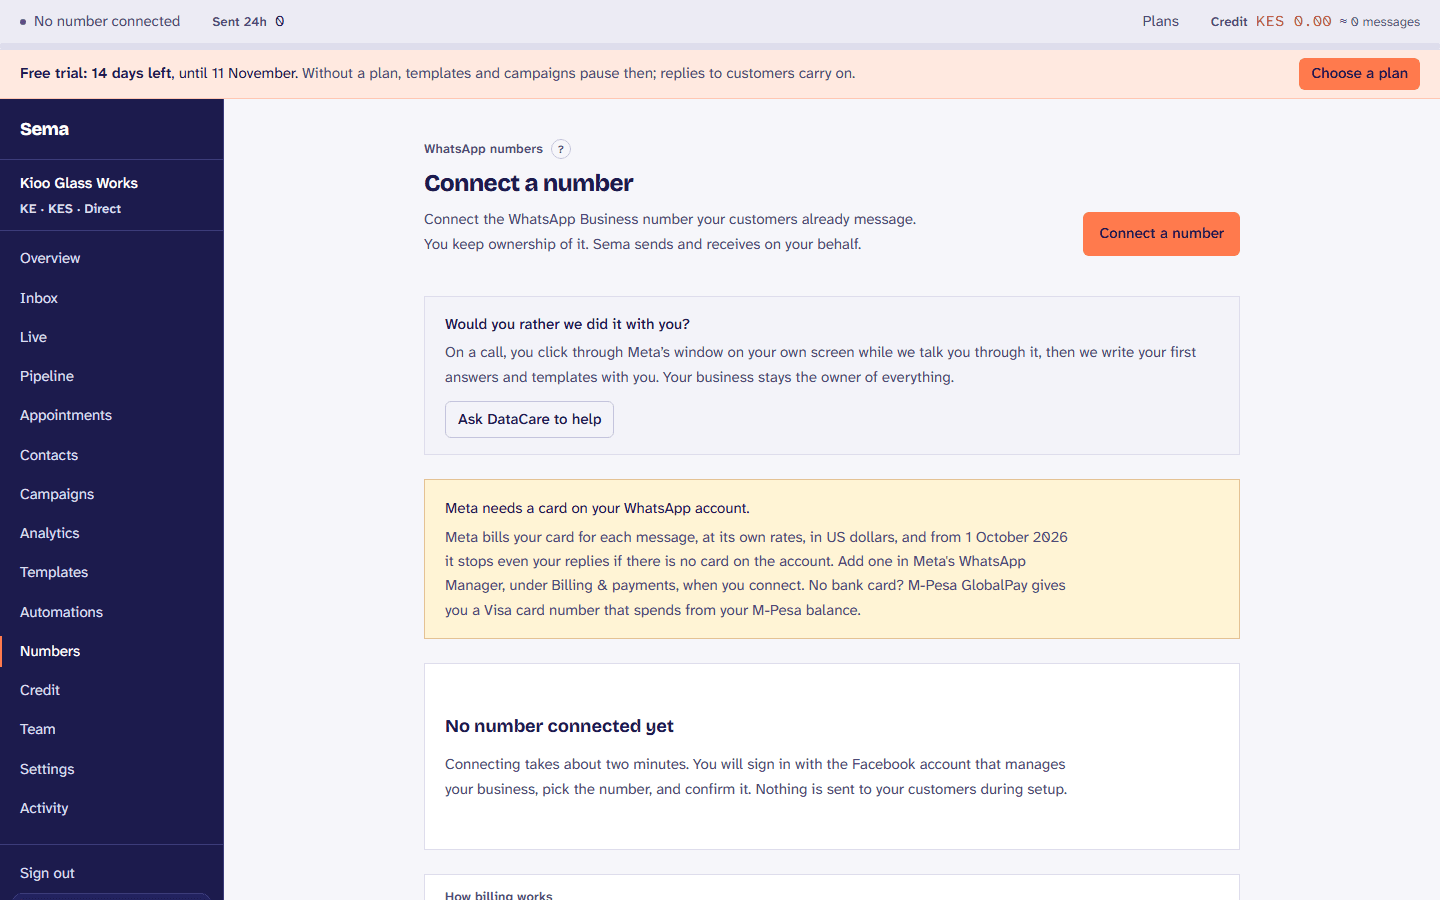This screenshot has height=900, width=1440.
Task: Click the Meta needs a card notice heading
Action: point(597,508)
